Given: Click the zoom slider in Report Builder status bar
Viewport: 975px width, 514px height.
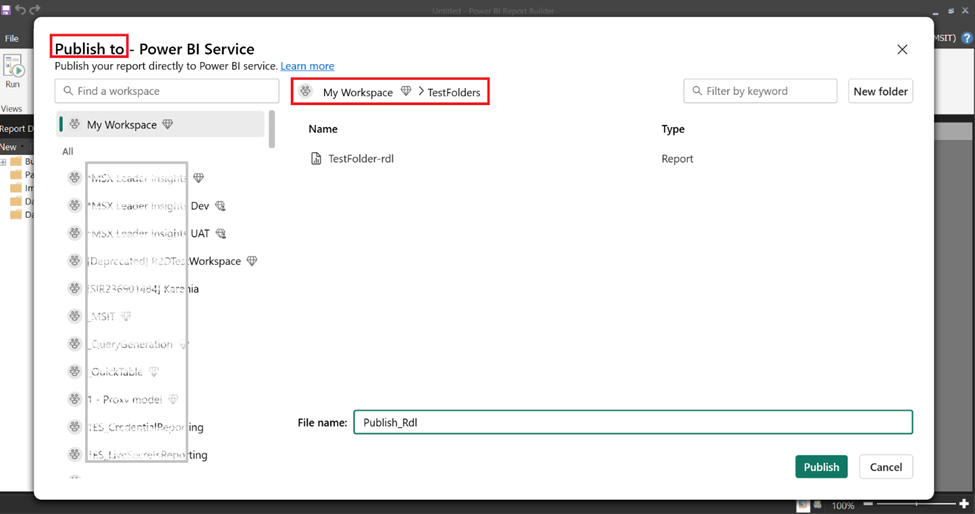Looking at the screenshot, I should coord(917,504).
